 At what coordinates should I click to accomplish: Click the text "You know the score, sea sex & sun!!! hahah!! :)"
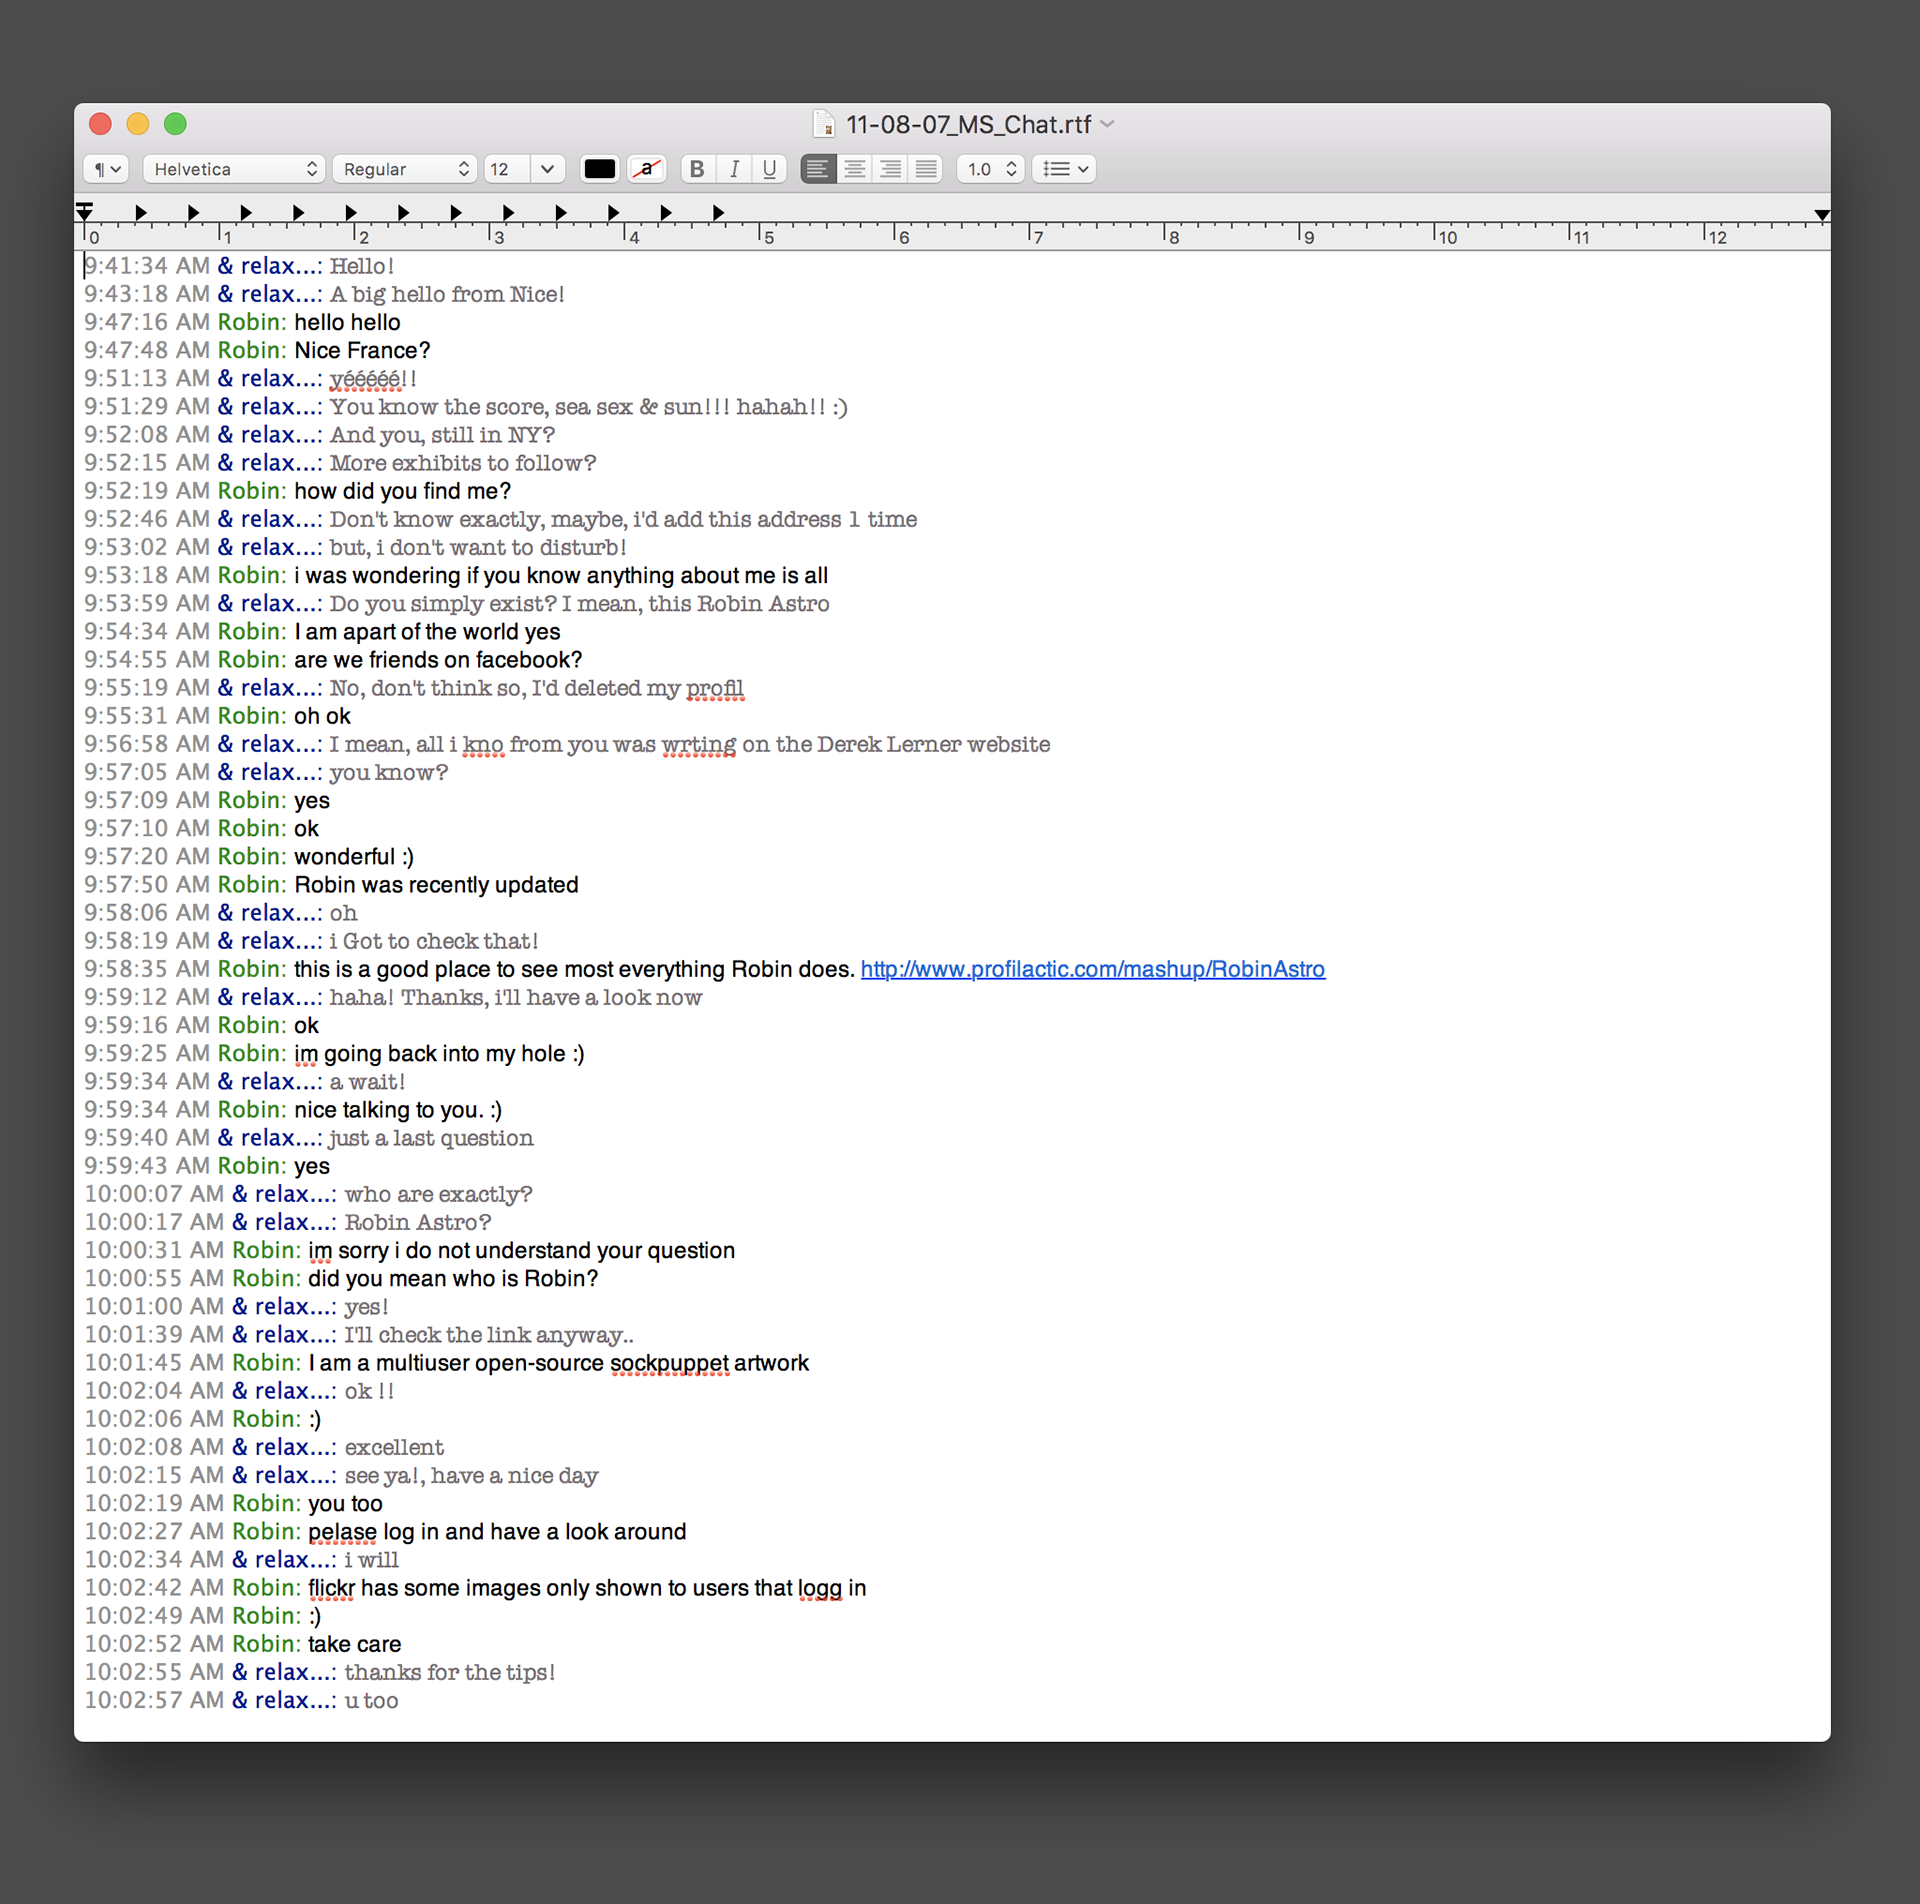(588, 407)
